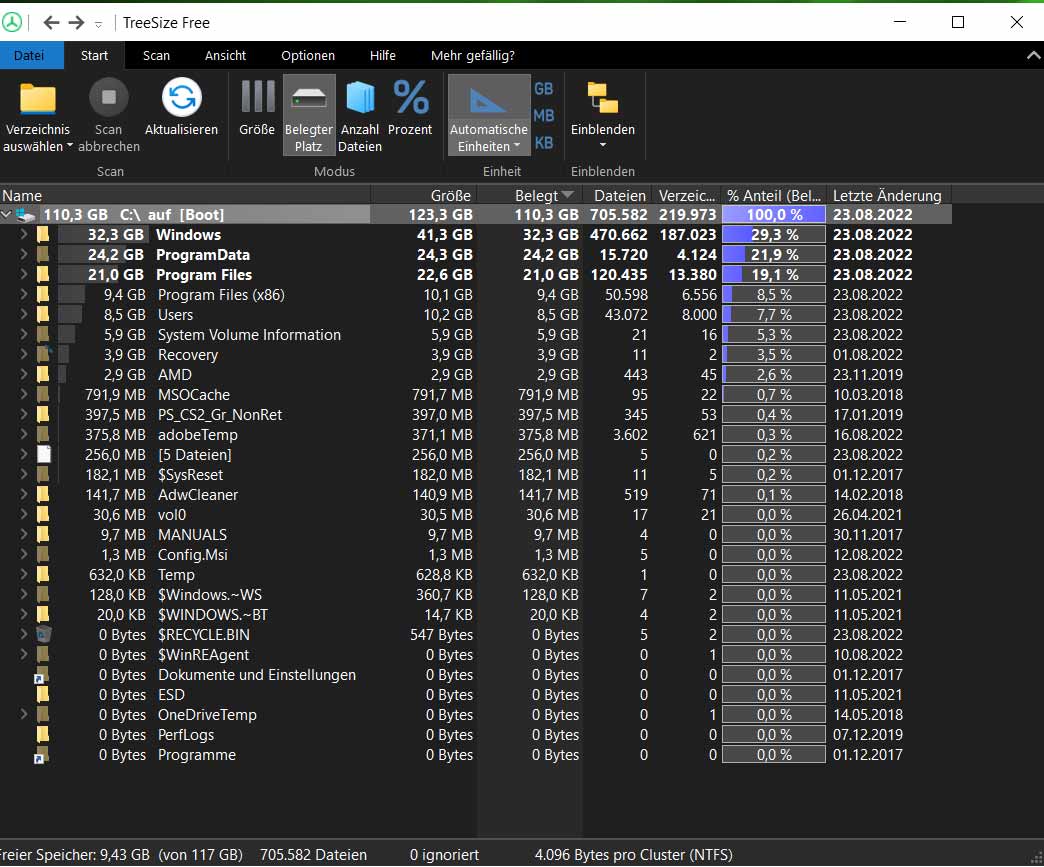Open the quick access customize dropdown arrow
The width and height of the screenshot is (1044, 867).
click(99, 25)
